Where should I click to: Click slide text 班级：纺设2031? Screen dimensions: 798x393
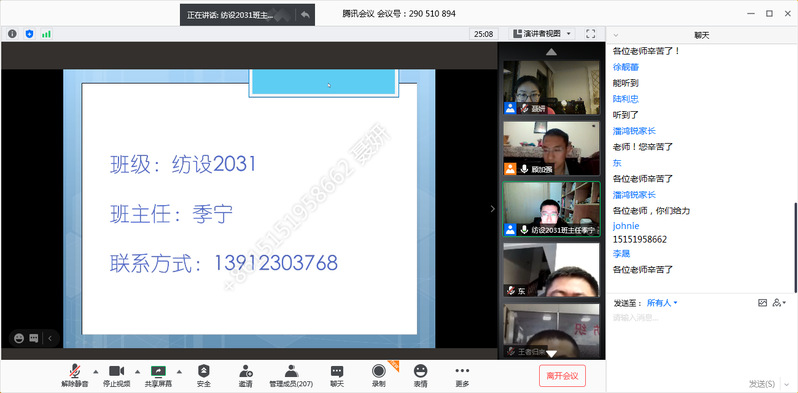click(183, 165)
